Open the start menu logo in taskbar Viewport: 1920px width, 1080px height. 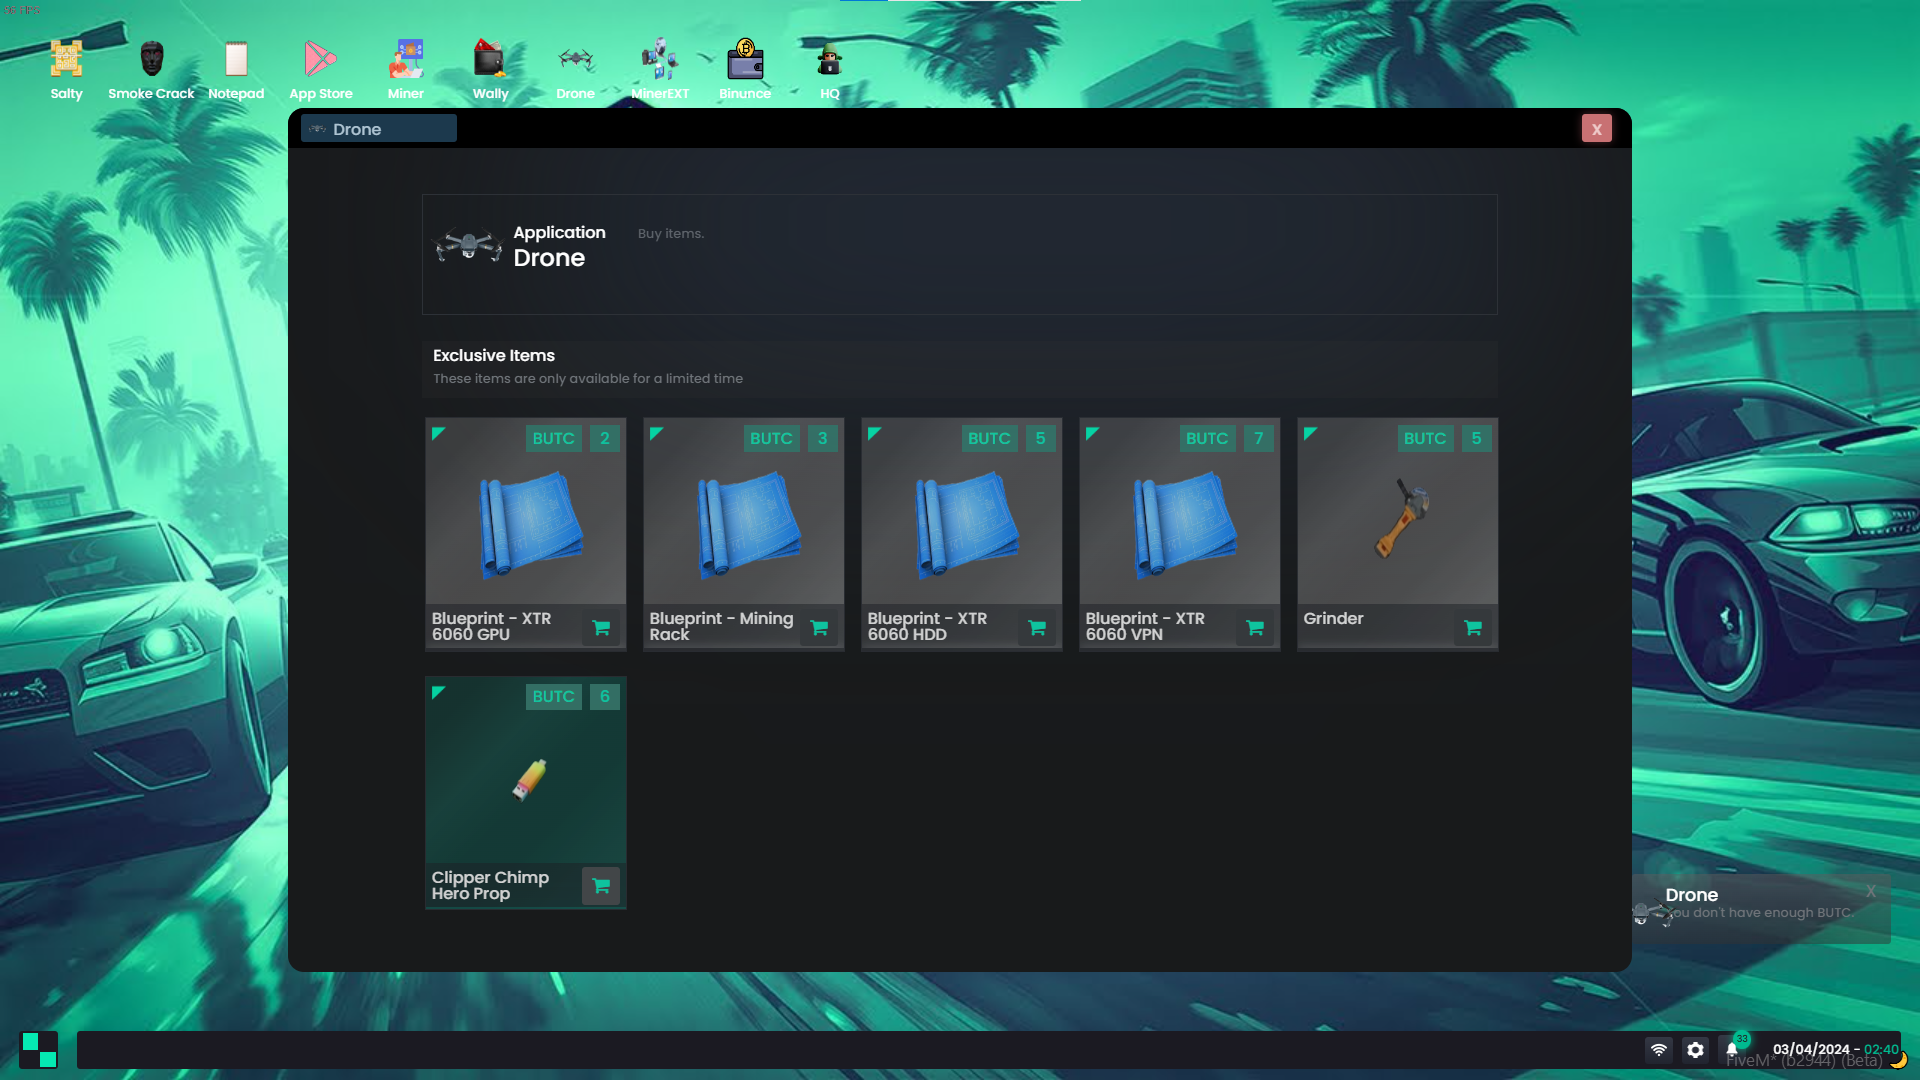point(39,1050)
